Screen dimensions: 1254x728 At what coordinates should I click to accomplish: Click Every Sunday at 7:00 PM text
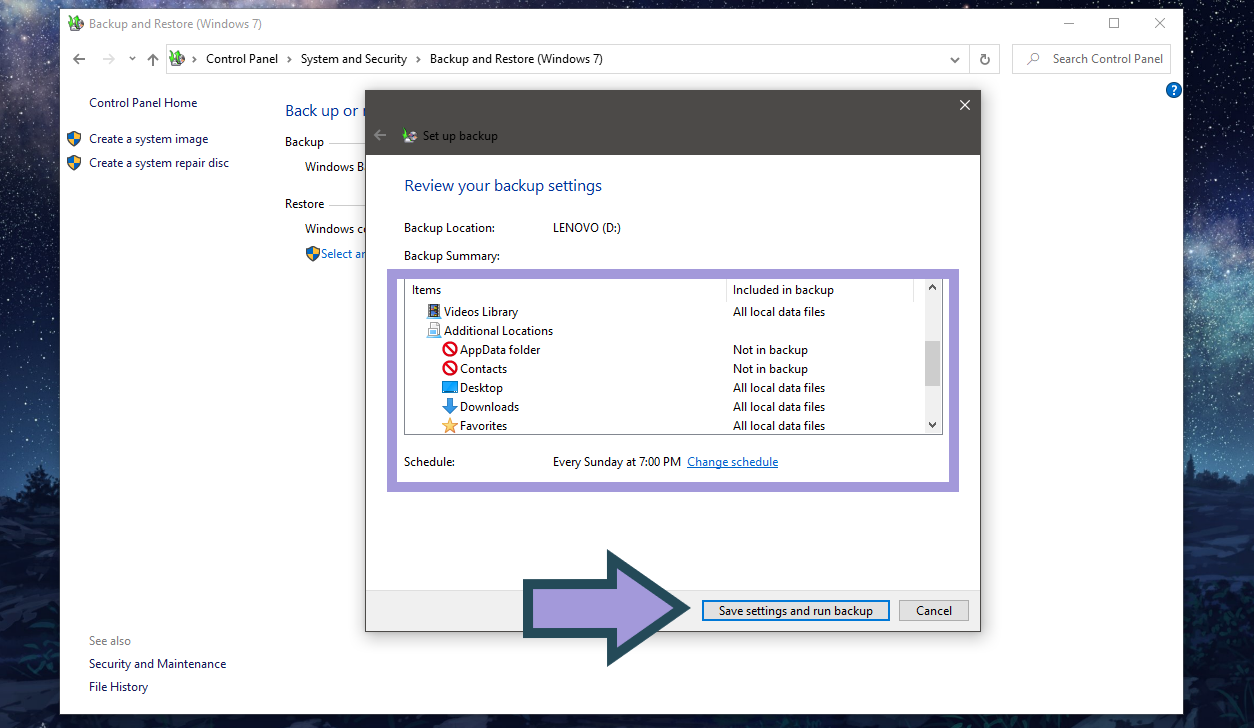tap(617, 462)
